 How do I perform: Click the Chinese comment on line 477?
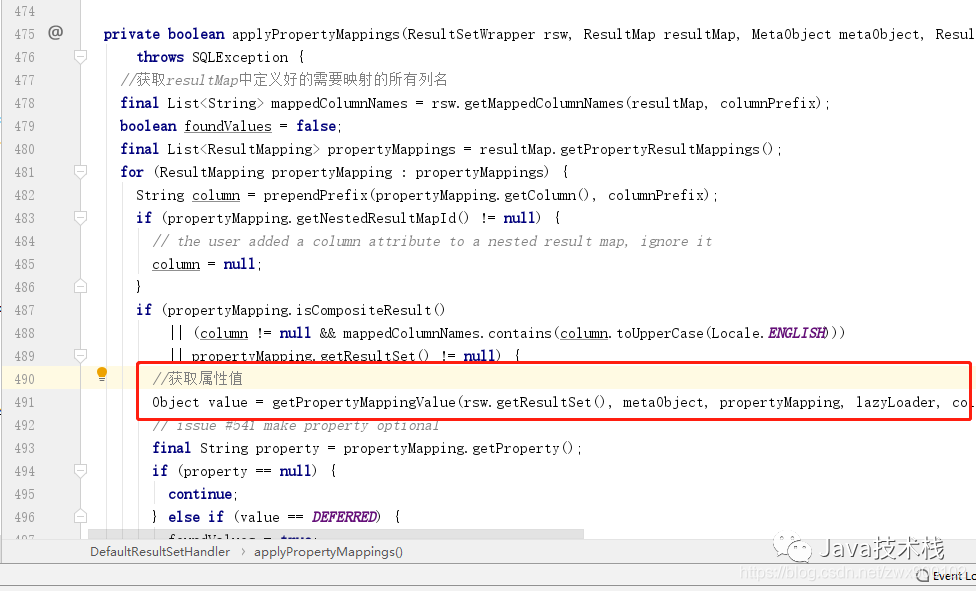click(x=284, y=80)
